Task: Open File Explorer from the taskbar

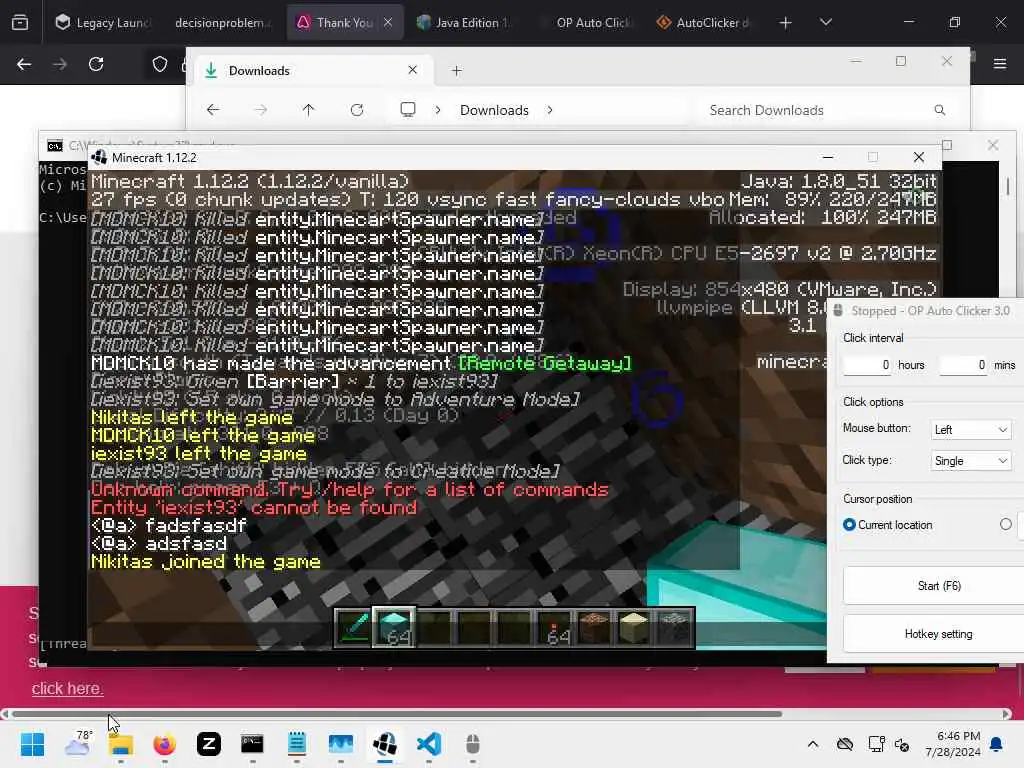Action: click(121, 744)
